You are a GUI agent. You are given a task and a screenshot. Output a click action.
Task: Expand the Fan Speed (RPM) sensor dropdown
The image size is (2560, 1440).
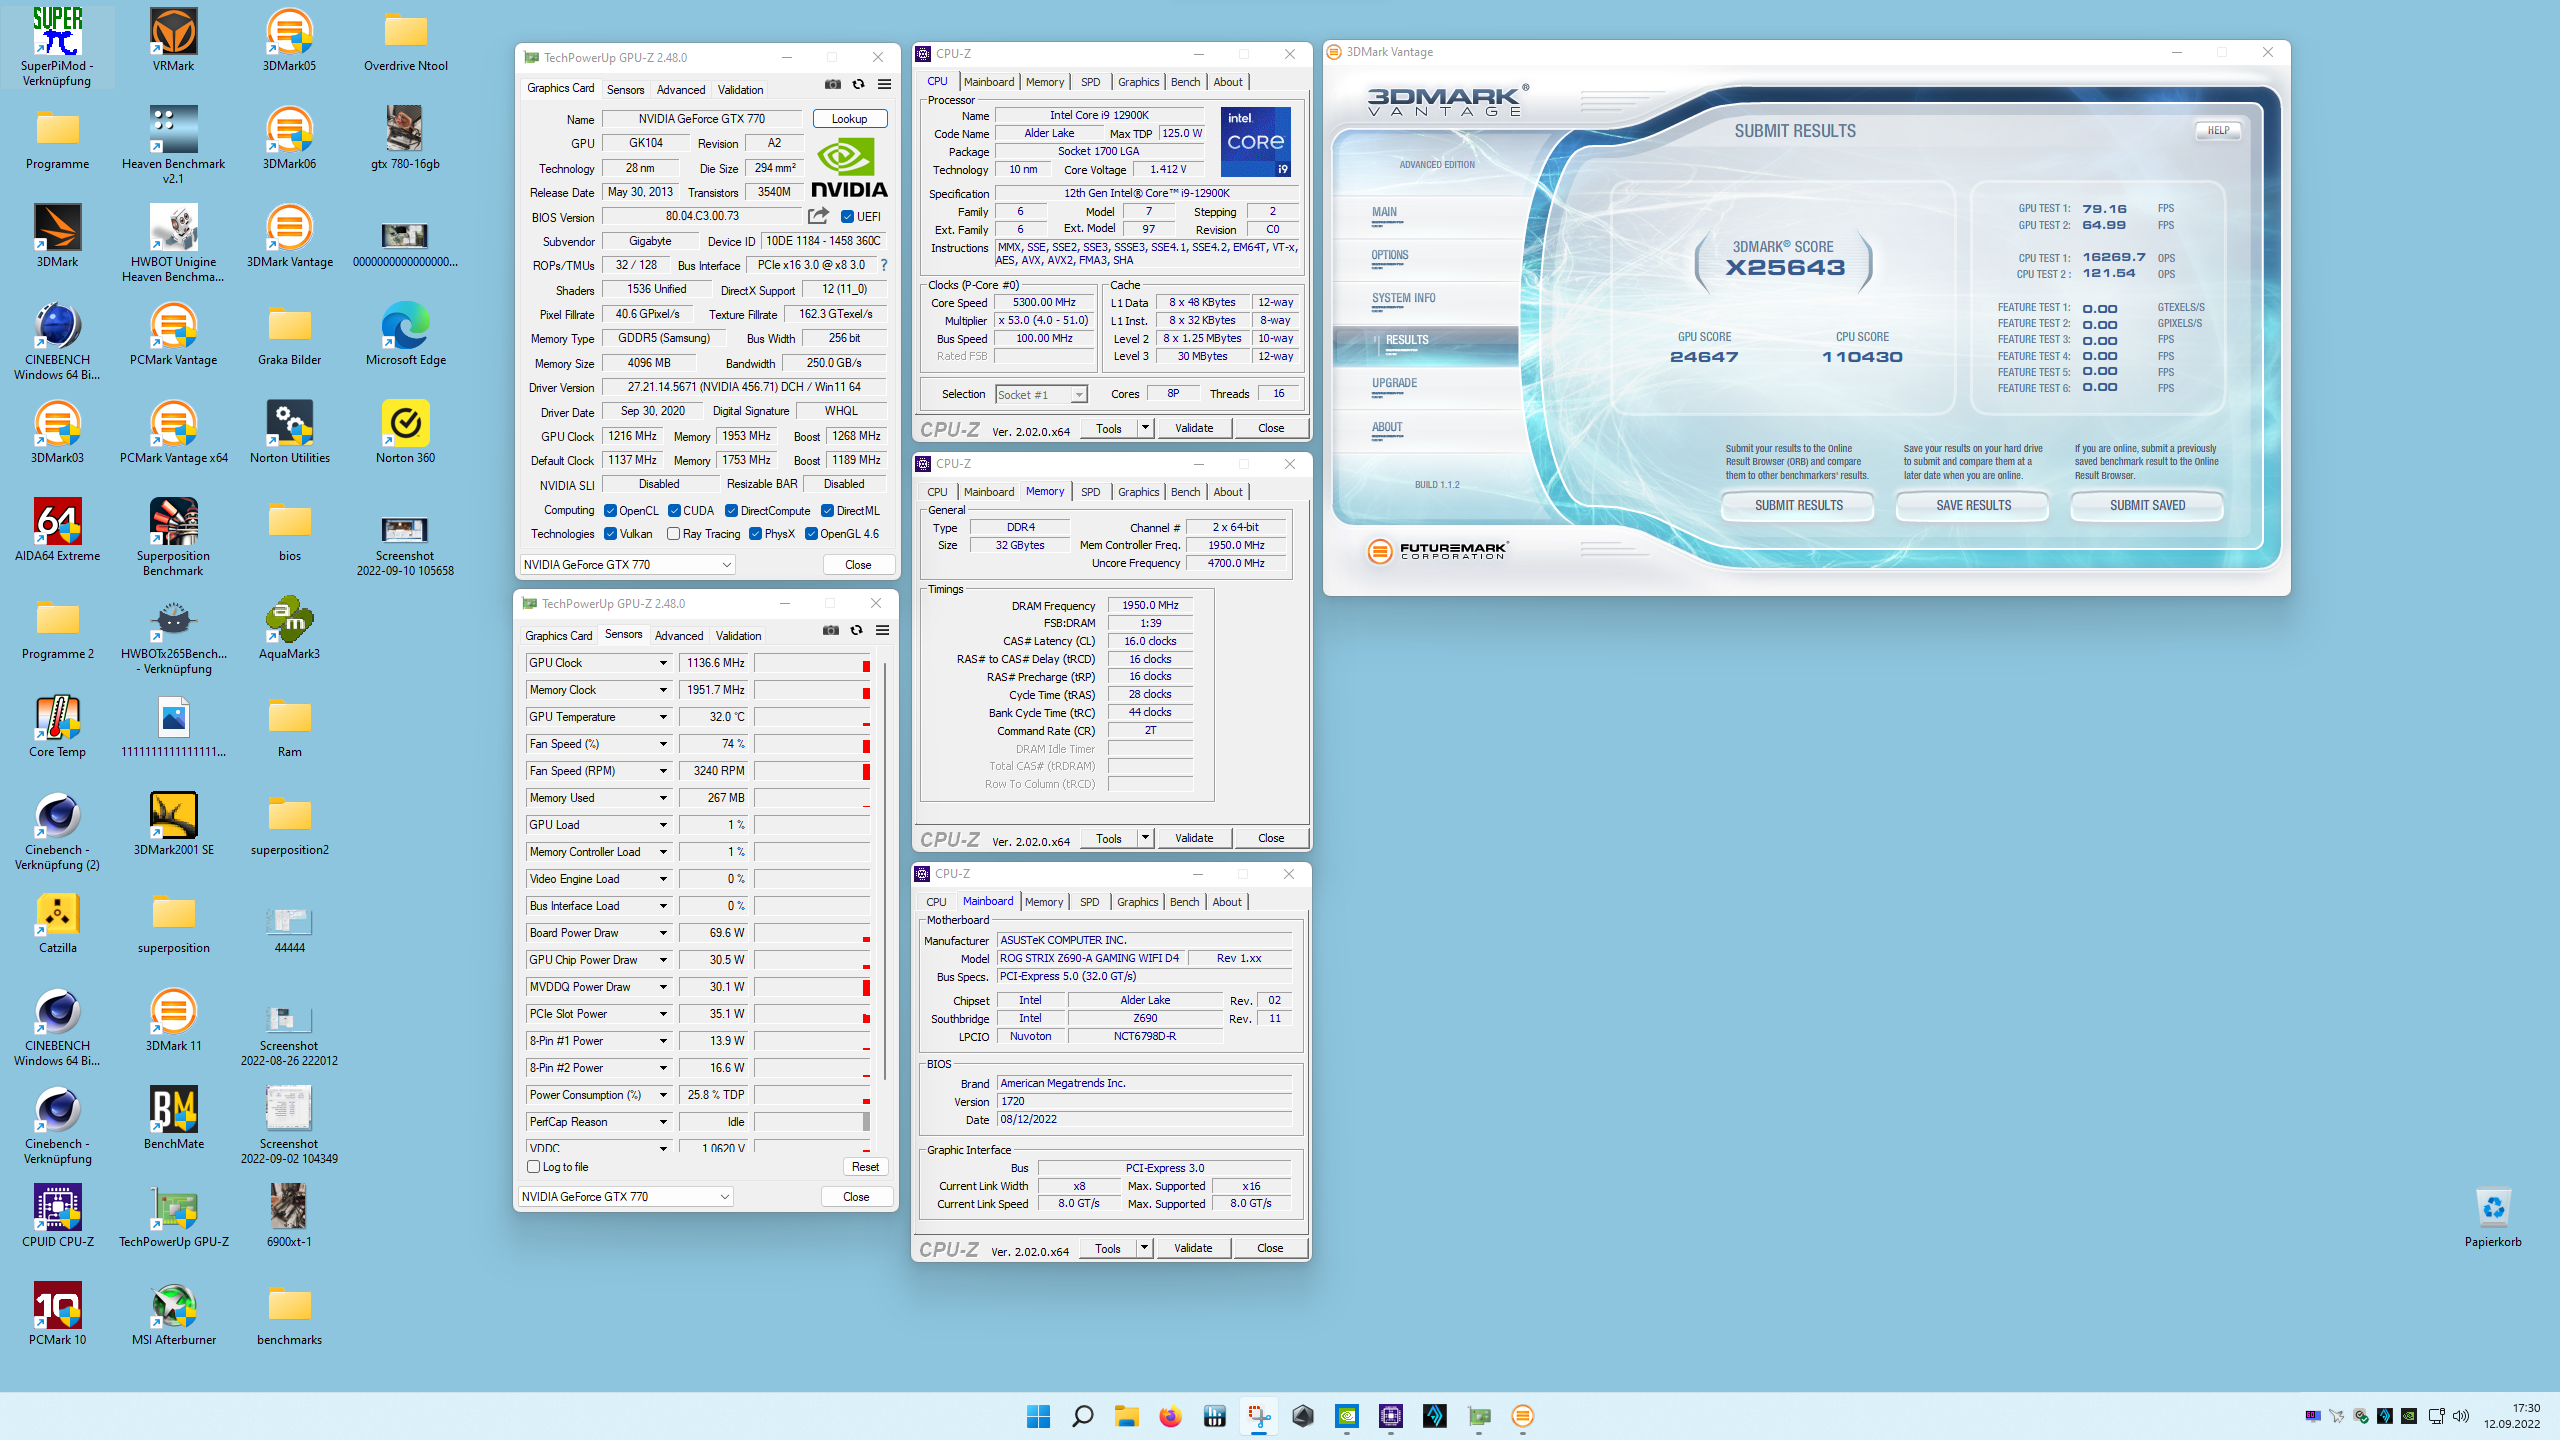coord(662,771)
